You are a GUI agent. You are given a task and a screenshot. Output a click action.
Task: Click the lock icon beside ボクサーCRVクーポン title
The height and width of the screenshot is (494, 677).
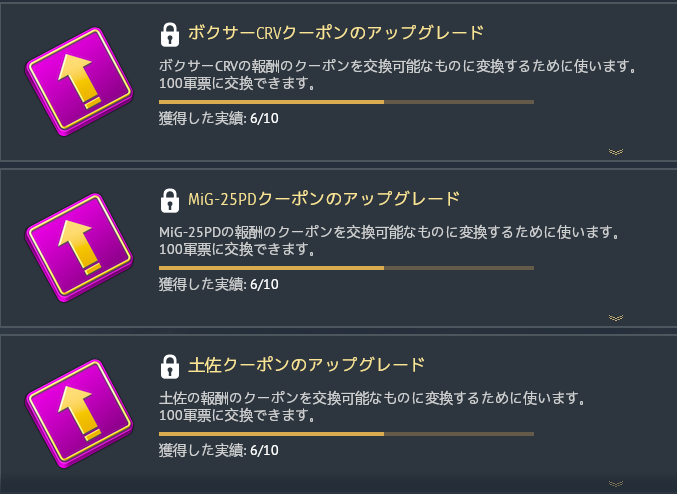click(x=170, y=35)
